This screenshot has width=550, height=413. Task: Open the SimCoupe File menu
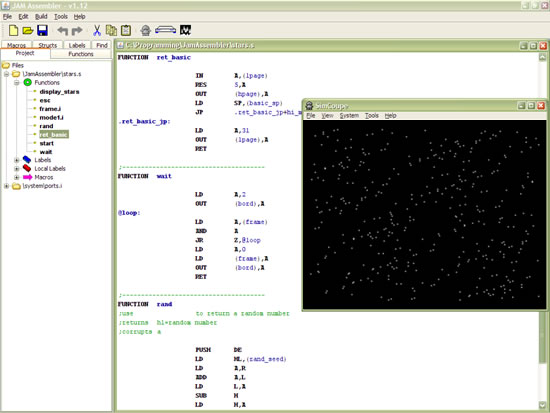311,115
